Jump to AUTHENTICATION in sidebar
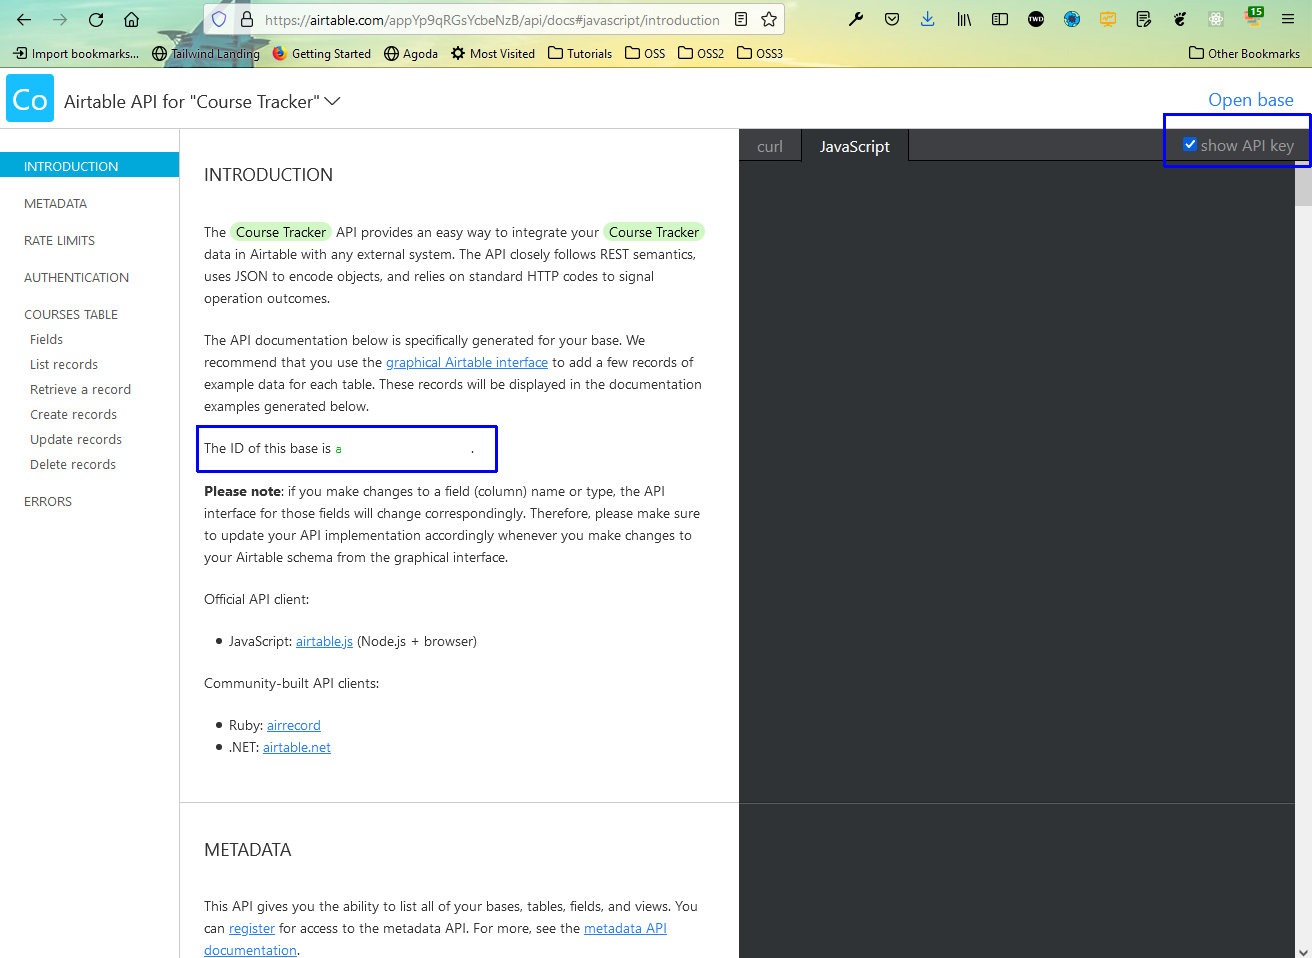Image resolution: width=1312 pixels, height=958 pixels. [77, 277]
